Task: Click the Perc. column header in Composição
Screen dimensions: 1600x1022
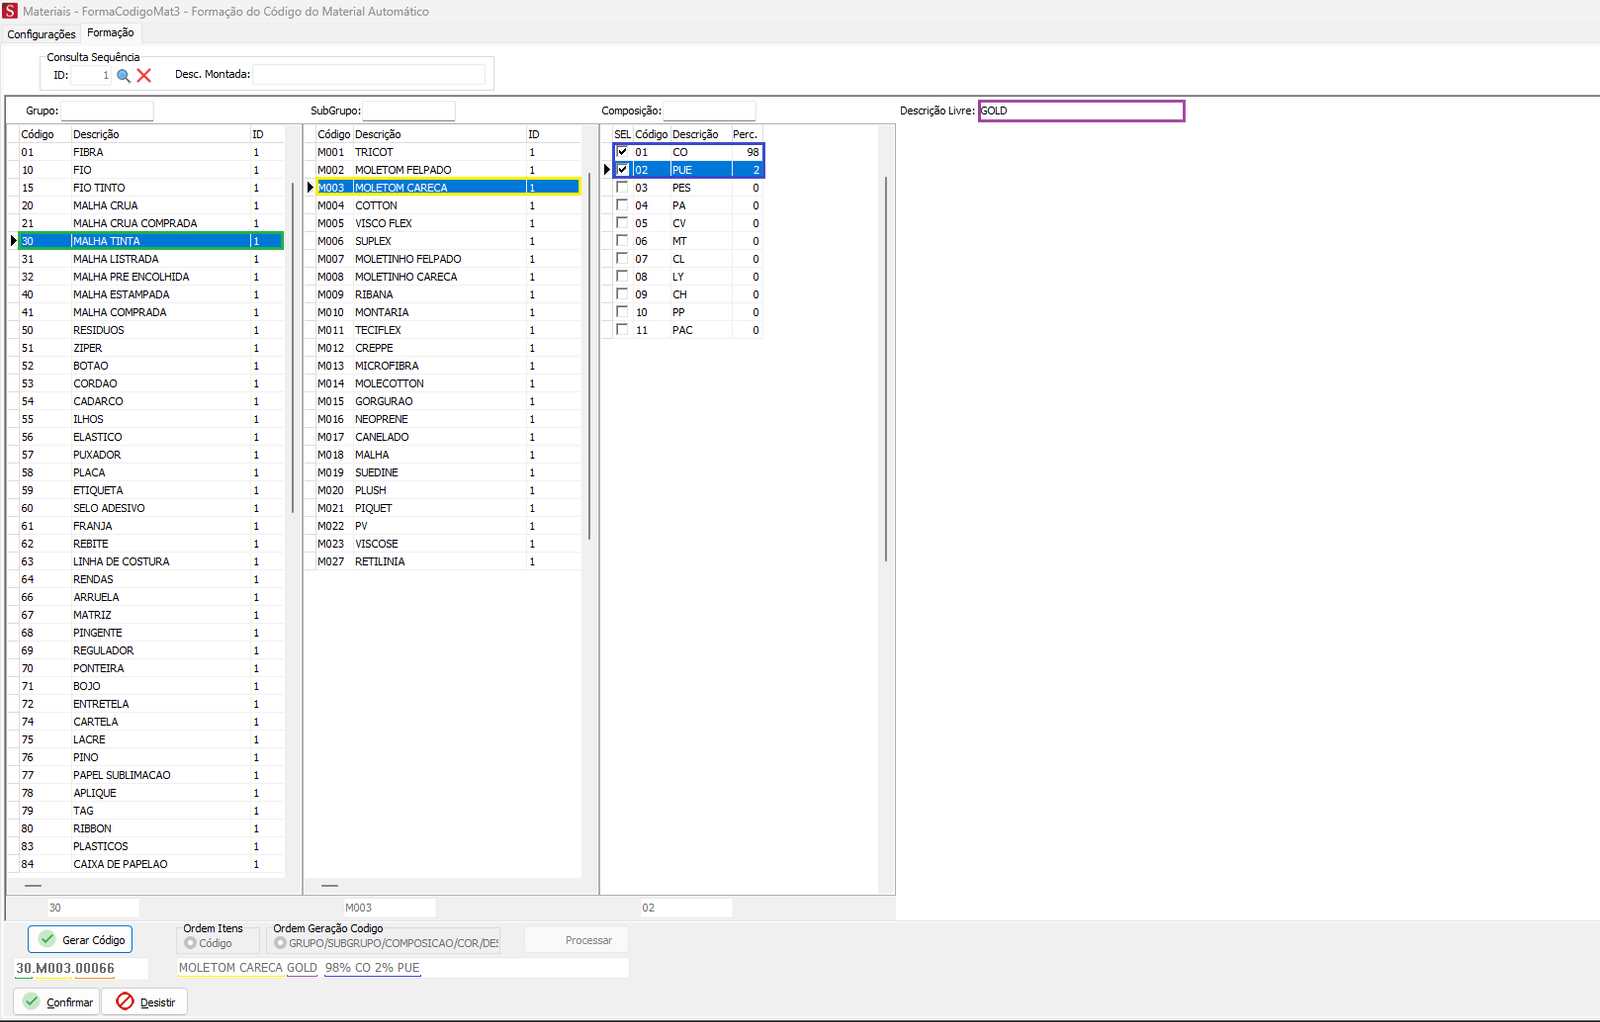Action: (x=745, y=134)
